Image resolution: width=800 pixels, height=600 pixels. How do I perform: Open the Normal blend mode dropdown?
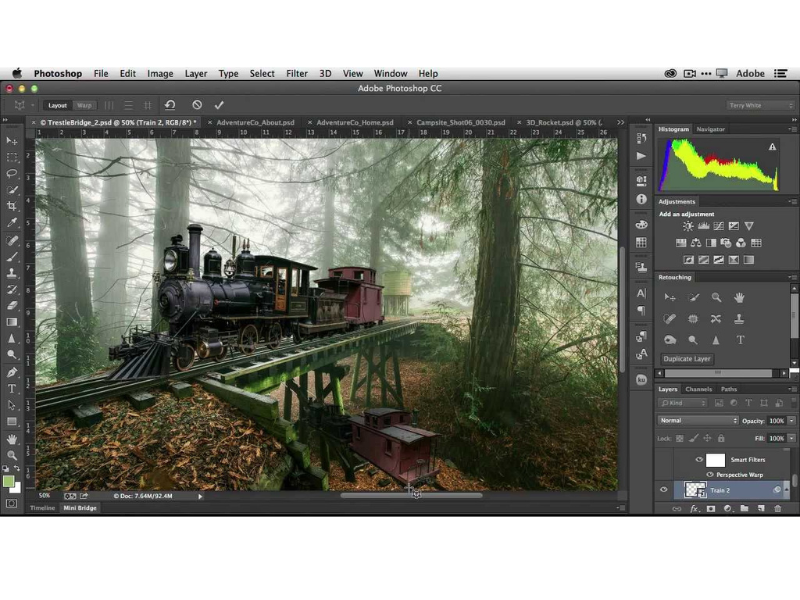(698, 421)
